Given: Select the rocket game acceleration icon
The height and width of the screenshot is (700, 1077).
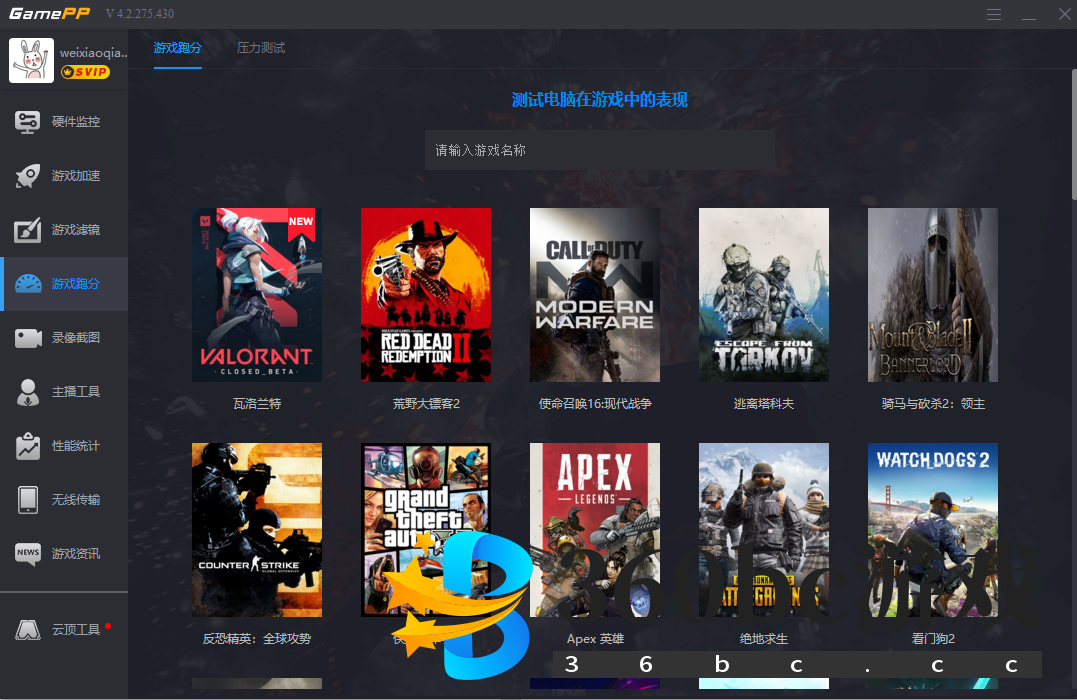Looking at the screenshot, I should click(x=28, y=176).
